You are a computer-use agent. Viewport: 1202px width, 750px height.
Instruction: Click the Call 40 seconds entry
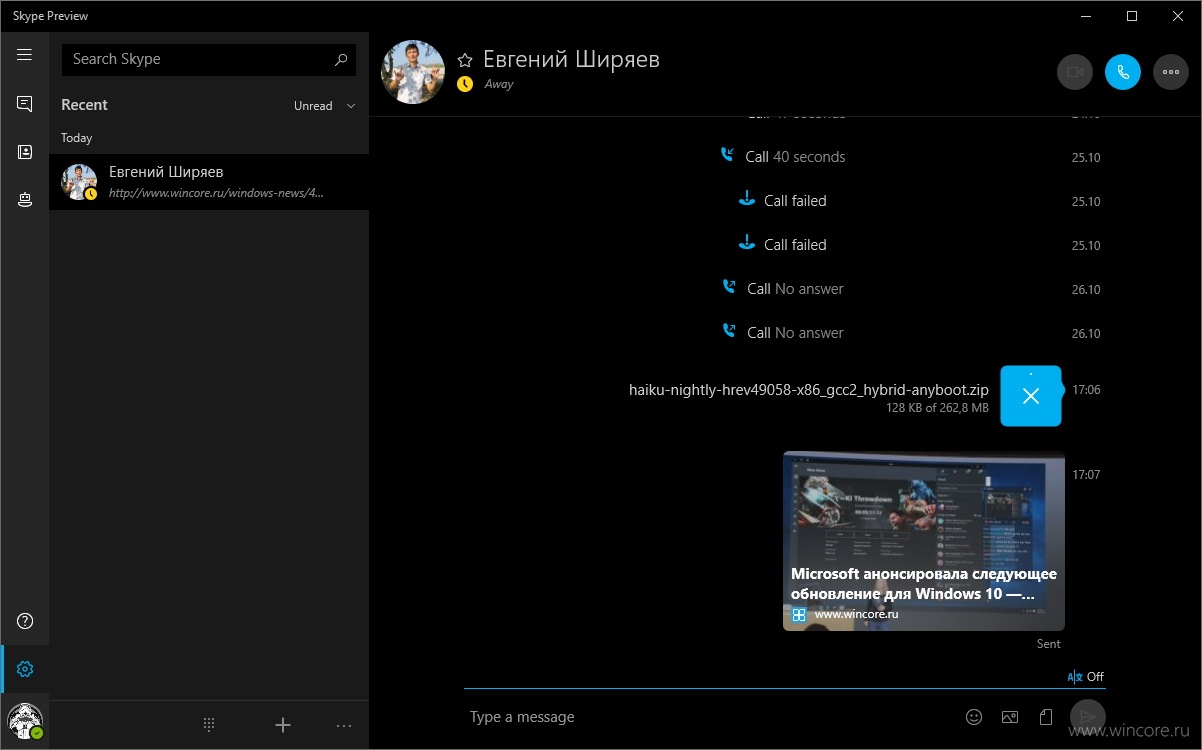point(795,157)
